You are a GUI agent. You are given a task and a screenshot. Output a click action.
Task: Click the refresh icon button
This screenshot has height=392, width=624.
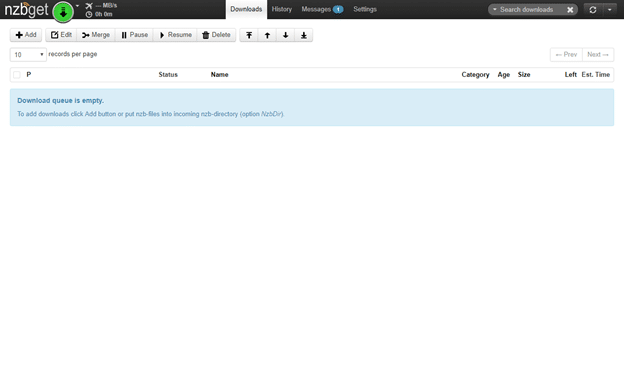click(593, 10)
